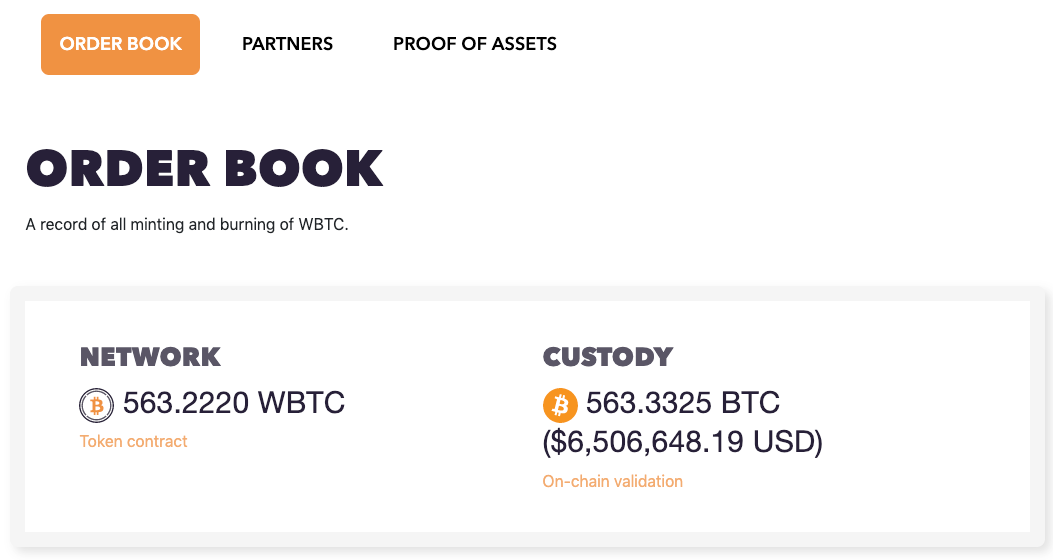Open the Token contract link
This screenshot has height=560, width=1053.
coord(133,441)
